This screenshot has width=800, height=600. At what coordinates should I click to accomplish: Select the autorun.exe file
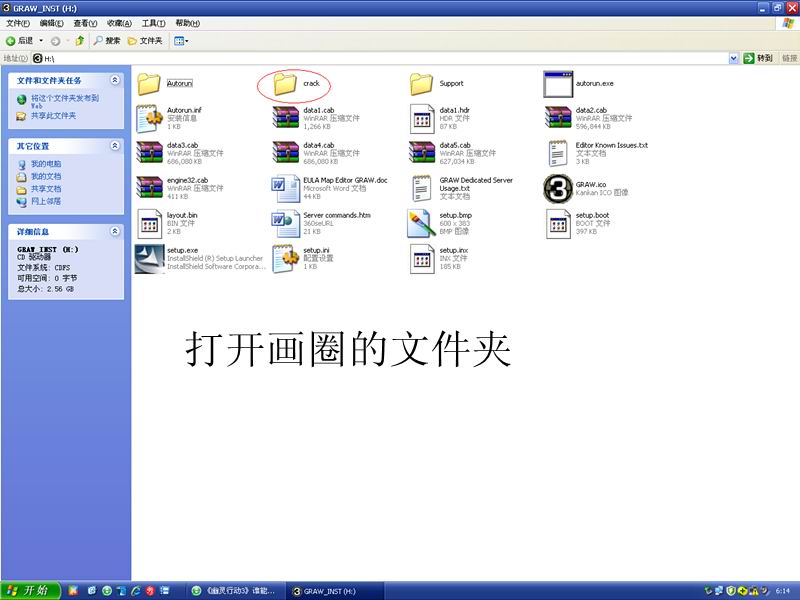(x=579, y=84)
